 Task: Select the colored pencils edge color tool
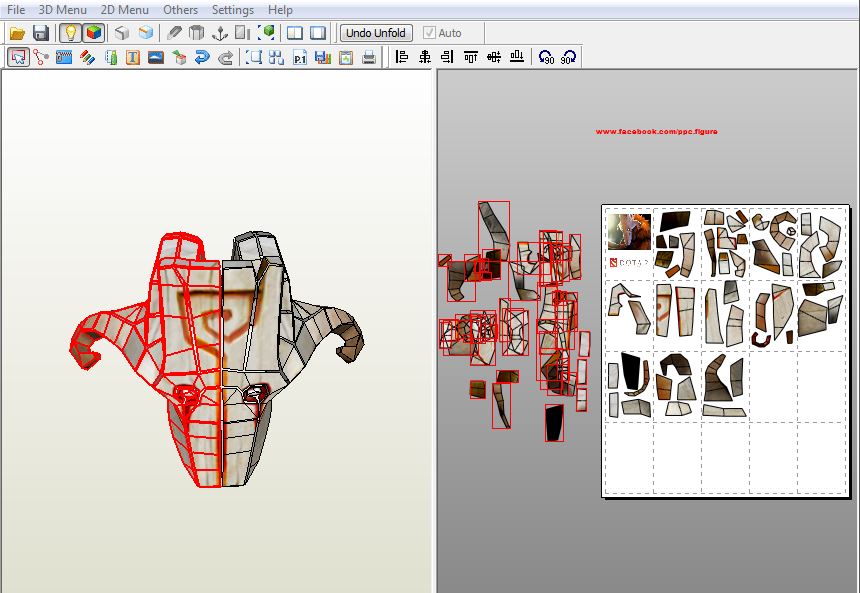(x=87, y=57)
